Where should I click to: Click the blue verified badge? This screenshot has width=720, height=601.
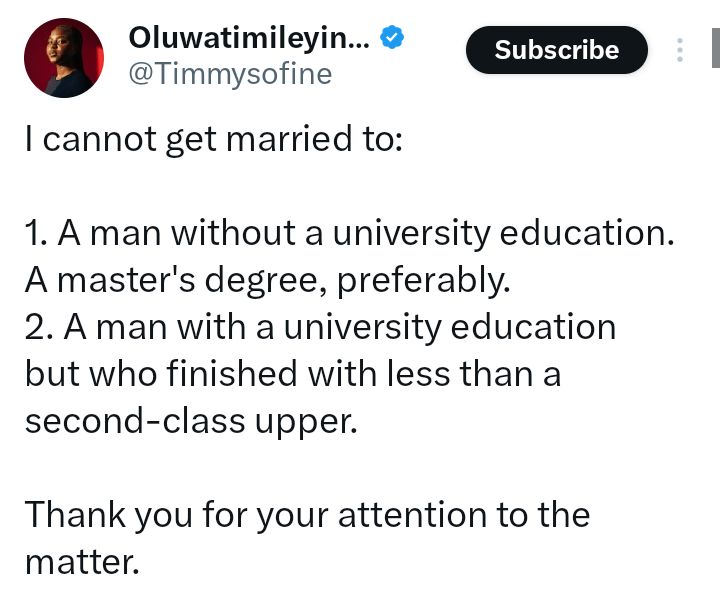(x=394, y=39)
